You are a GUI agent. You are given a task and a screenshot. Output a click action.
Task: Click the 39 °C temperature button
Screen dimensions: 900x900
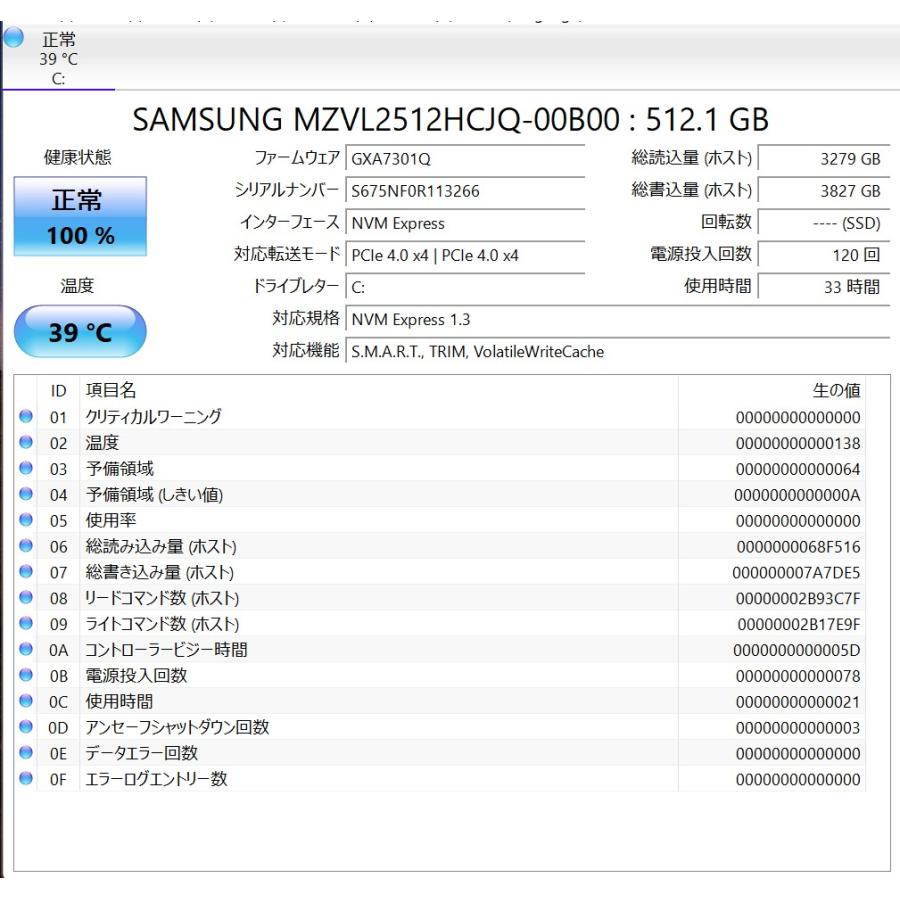pyautogui.click(x=80, y=331)
